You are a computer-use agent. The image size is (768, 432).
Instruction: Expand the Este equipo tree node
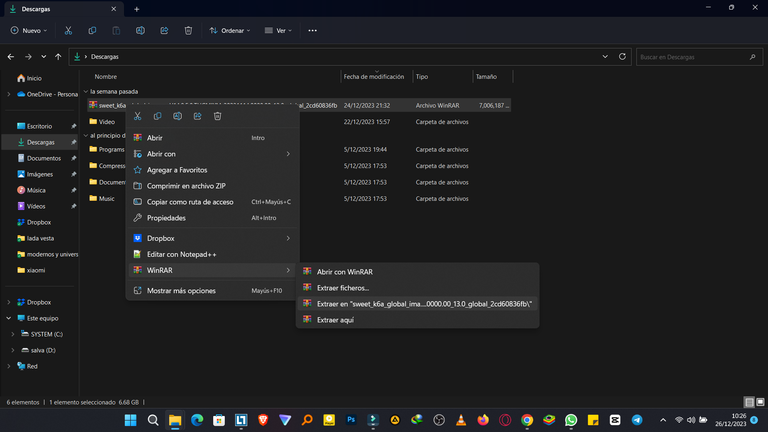tap(10, 318)
